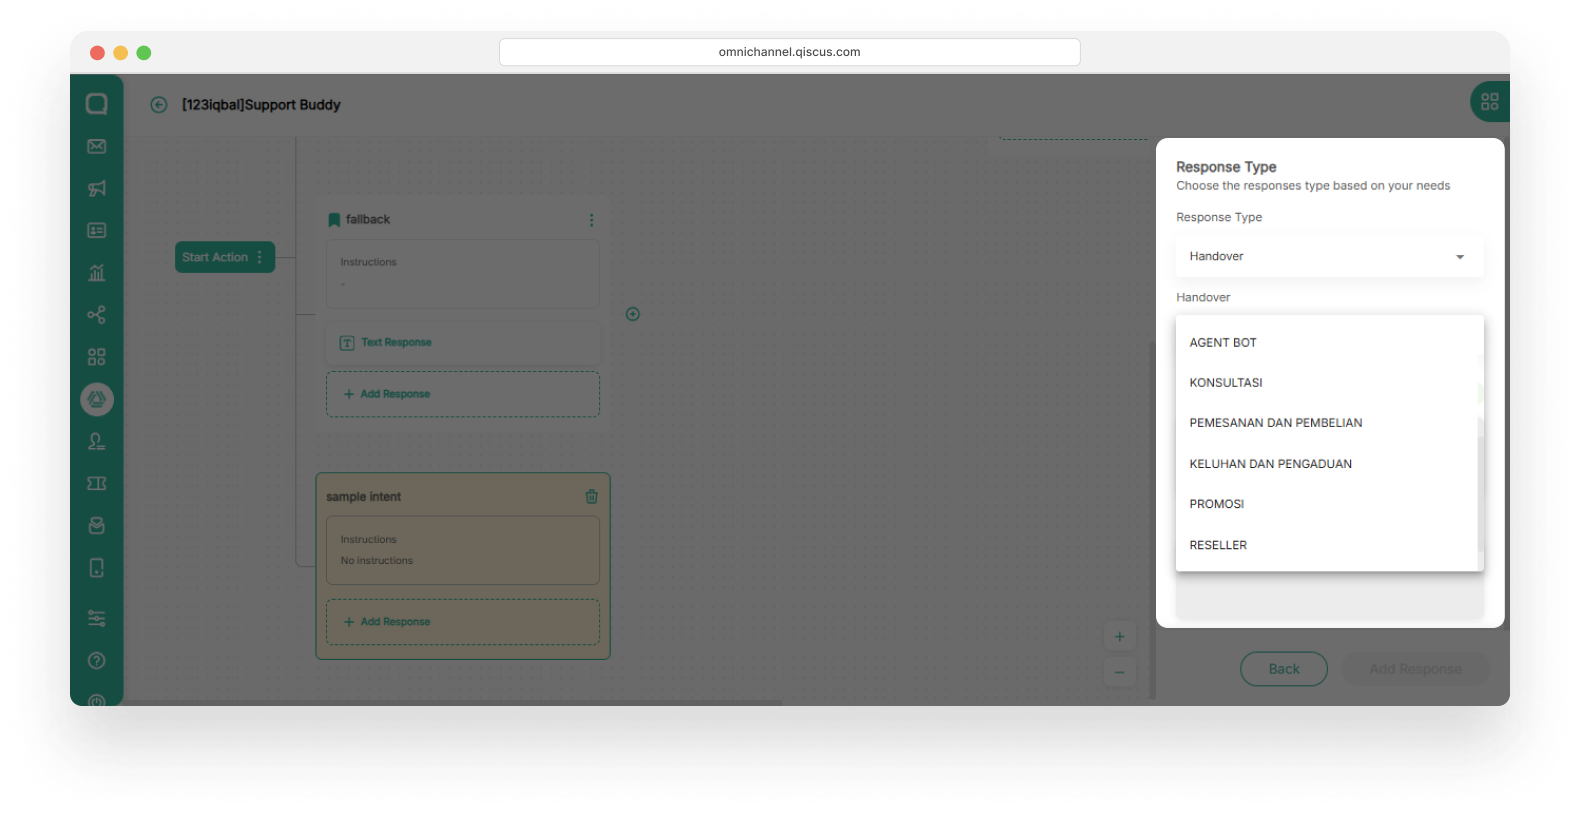Open the integration share-nodes icon in sidebar

click(x=97, y=315)
